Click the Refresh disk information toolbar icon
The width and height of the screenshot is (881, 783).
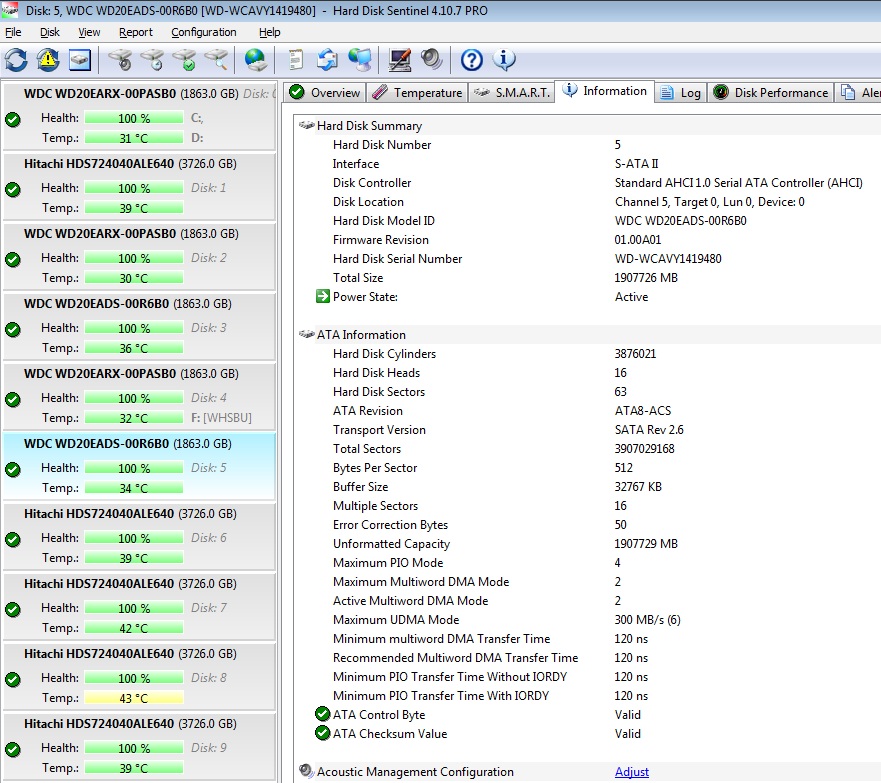(16, 60)
